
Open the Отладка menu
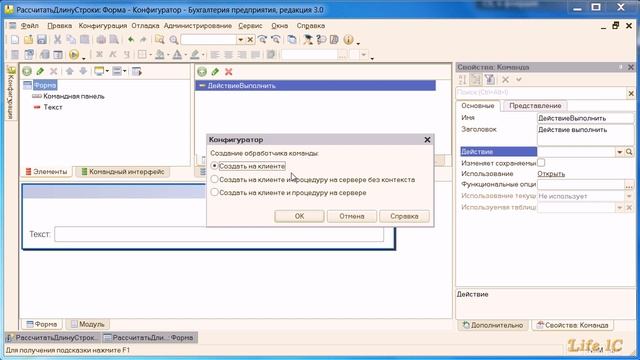pos(145,26)
